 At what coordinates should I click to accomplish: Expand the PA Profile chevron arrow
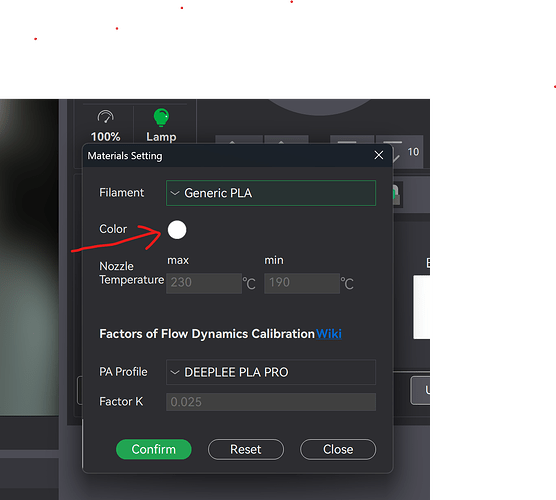pyautogui.click(x=174, y=372)
